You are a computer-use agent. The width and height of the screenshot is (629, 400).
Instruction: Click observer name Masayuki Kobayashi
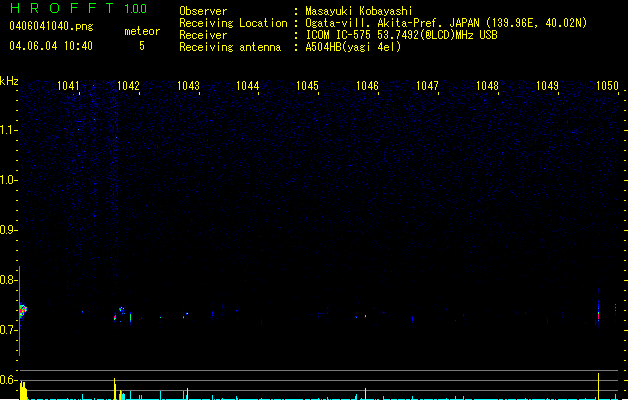point(359,11)
